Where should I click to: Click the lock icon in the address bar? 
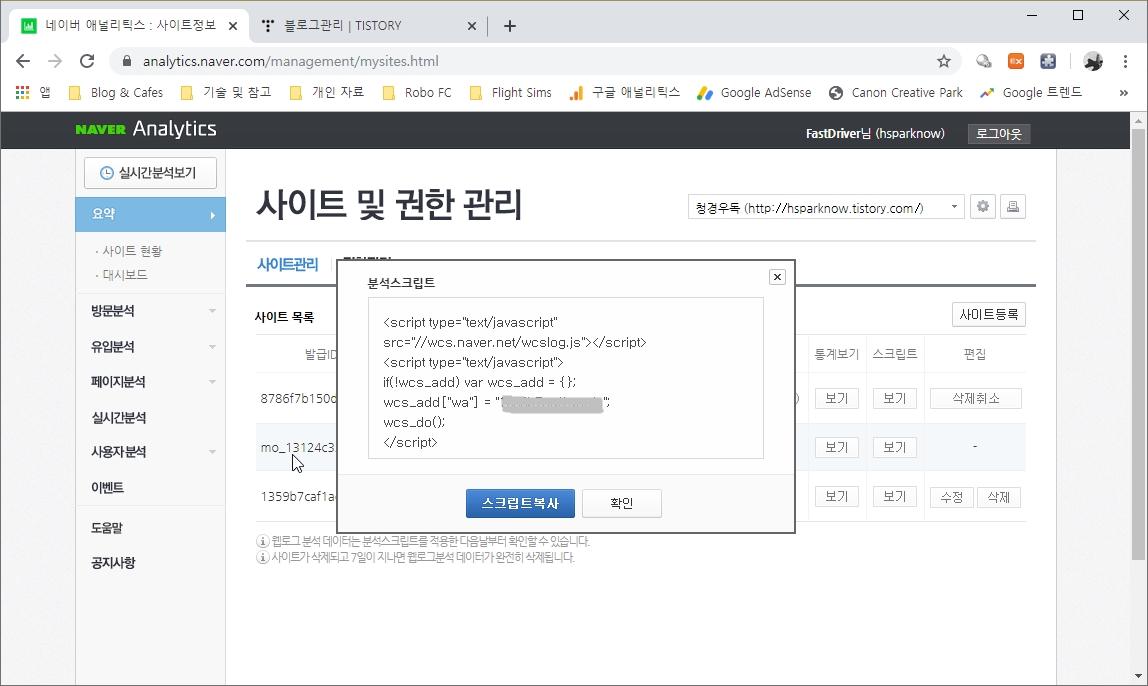pos(127,61)
